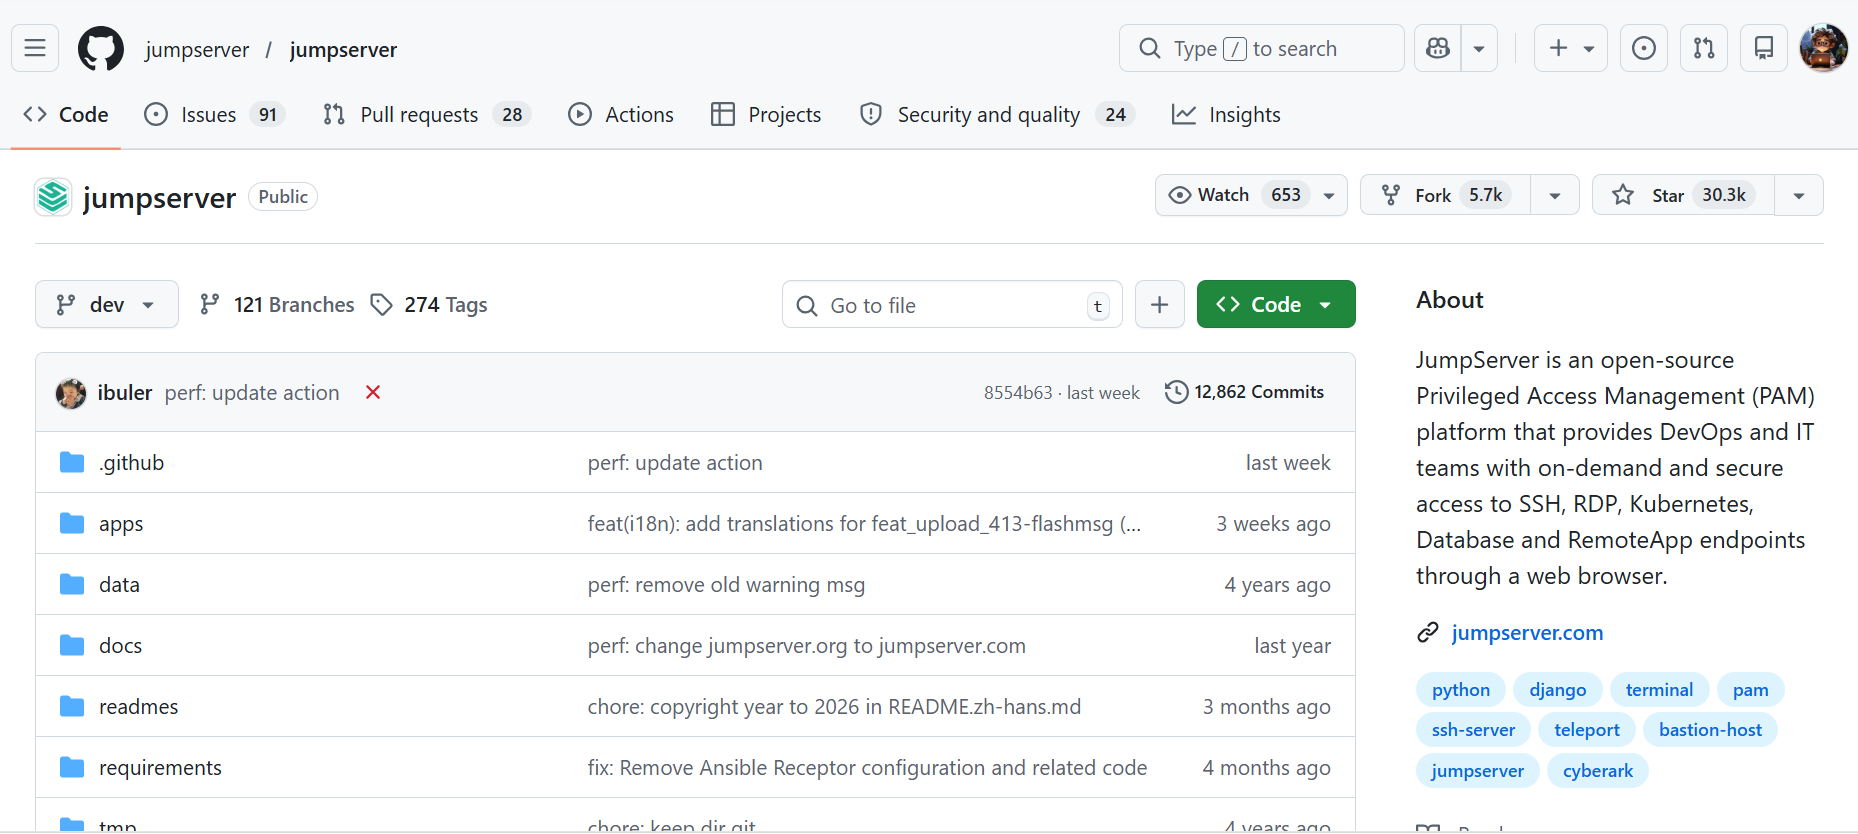Open the notifications inbox icon

click(1764, 48)
